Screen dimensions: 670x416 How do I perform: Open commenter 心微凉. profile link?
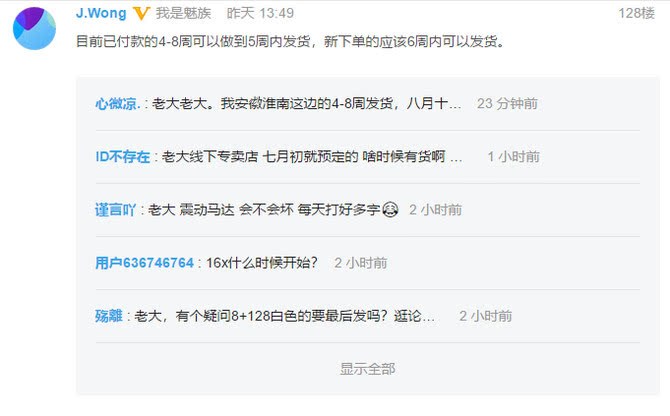coord(118,104)
